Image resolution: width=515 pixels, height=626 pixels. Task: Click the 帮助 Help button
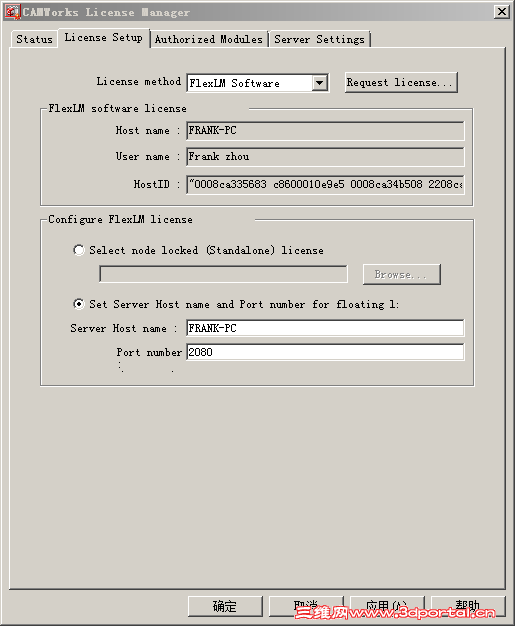(468, 606)
